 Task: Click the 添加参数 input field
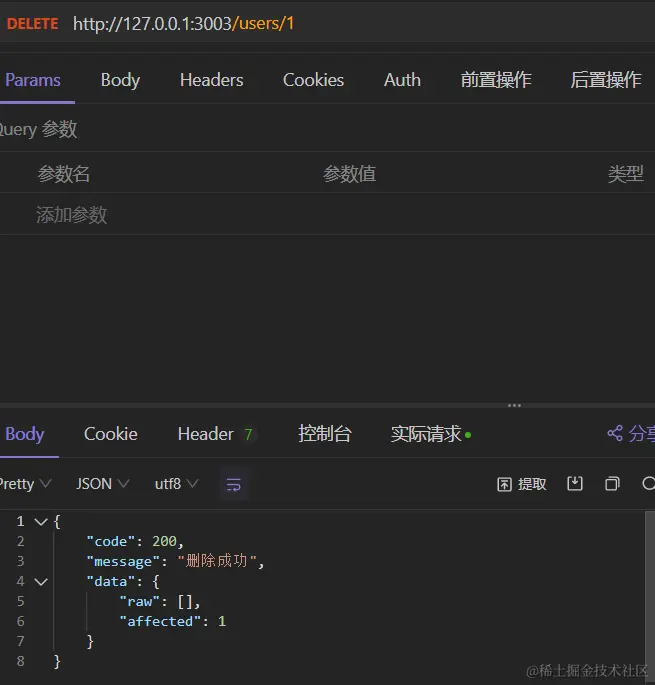point(71,215)
